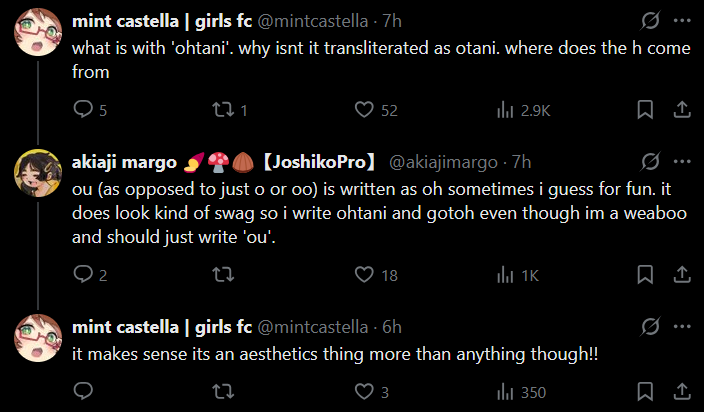This screenshot has height=412, width=704.
Task: Bookmark akiaji margo's reply tweet
Action: [x=646, y=275]
